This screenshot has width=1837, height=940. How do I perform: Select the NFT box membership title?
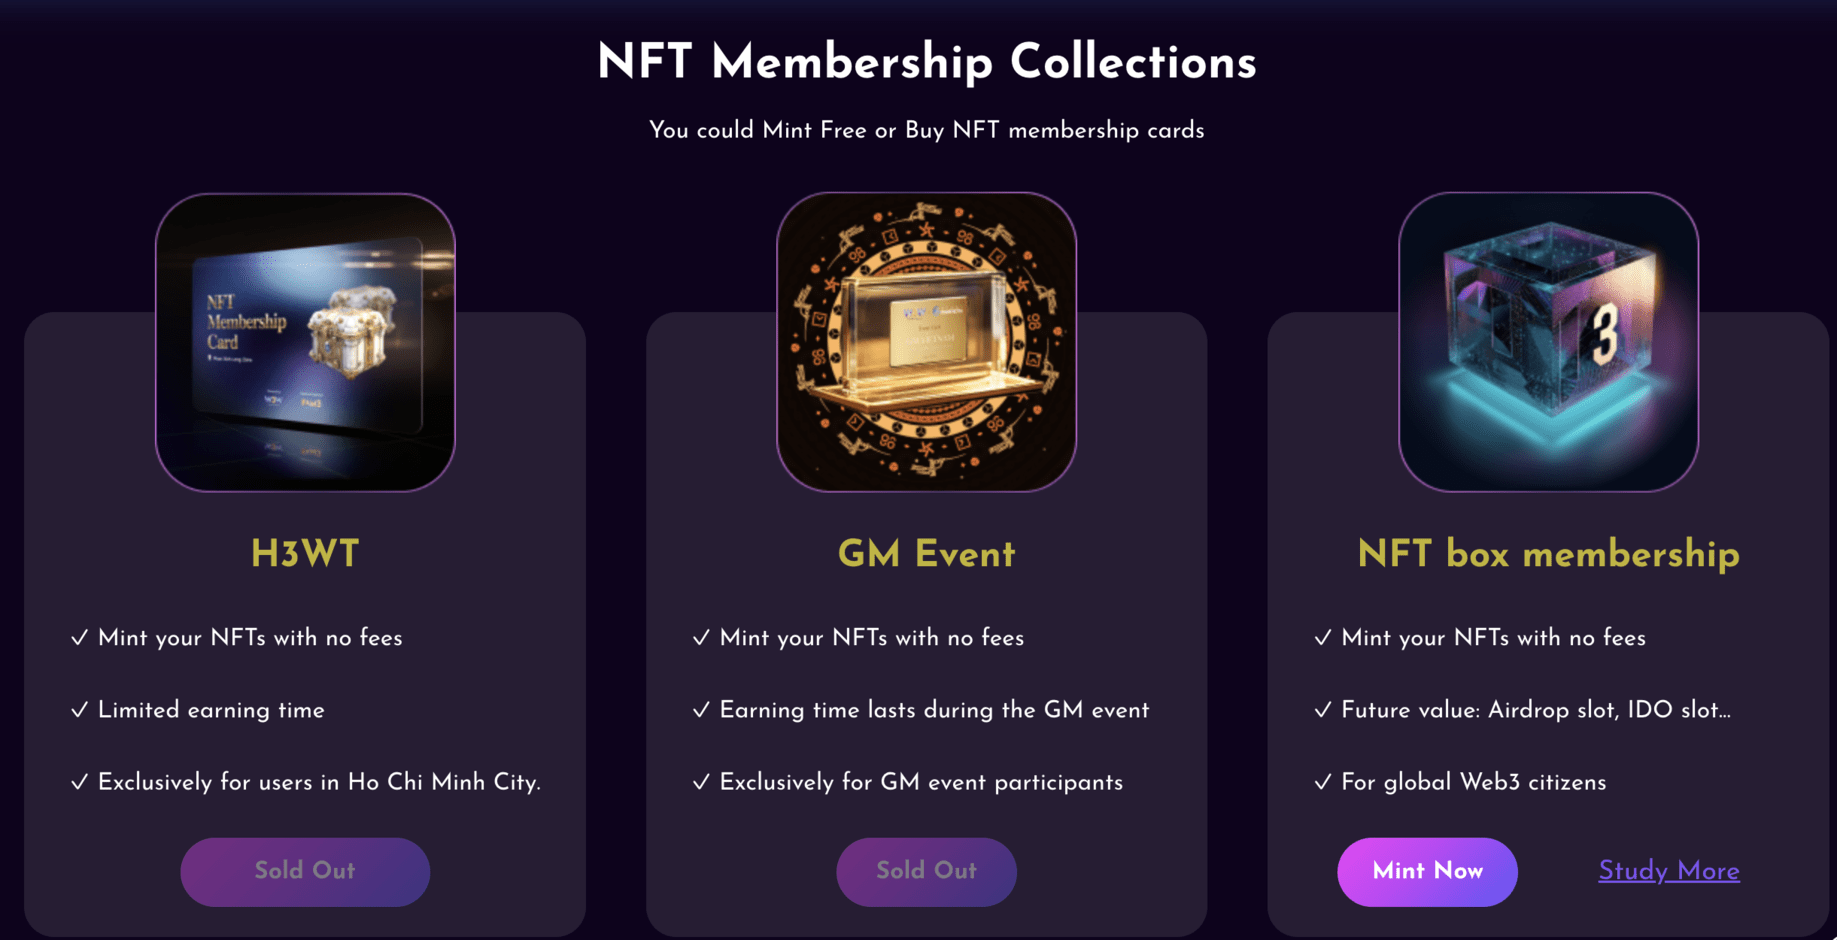click(1548, 554)
